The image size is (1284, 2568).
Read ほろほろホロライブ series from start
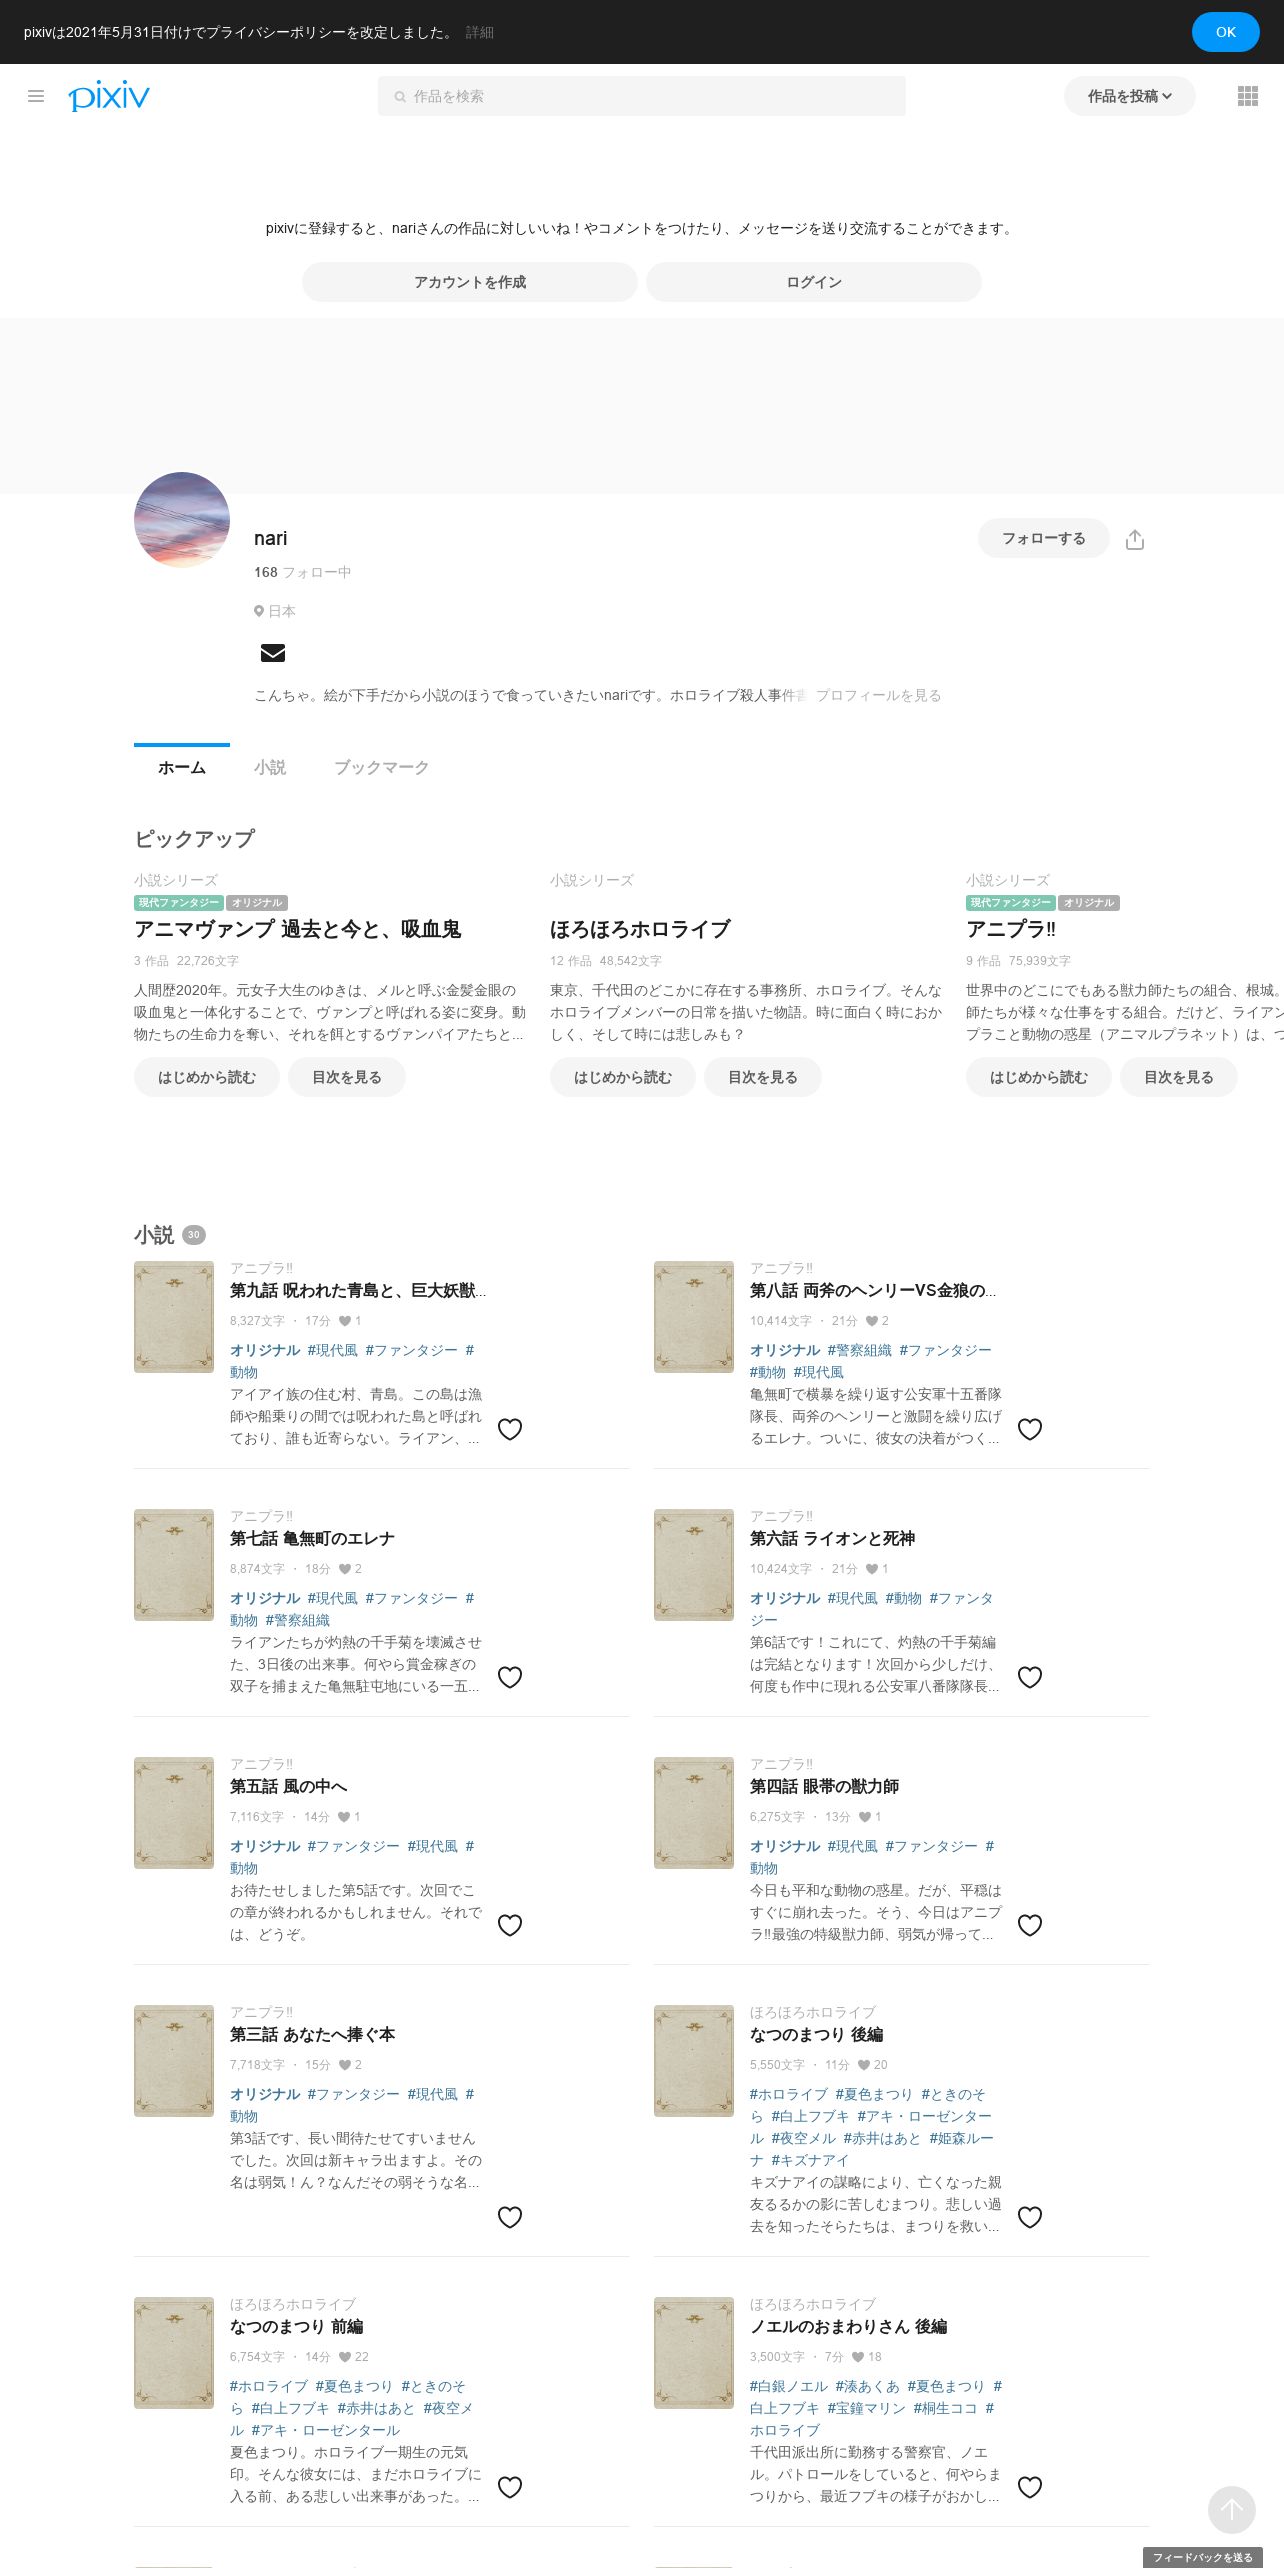(623, 1077)
